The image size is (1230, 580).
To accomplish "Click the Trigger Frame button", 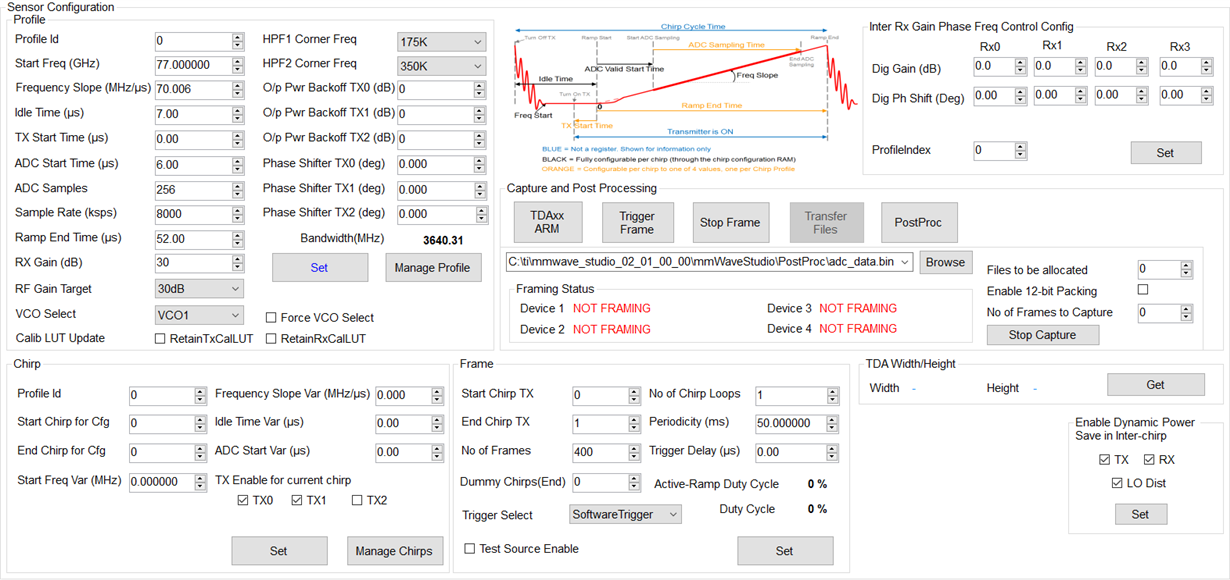I will (637, 222).
